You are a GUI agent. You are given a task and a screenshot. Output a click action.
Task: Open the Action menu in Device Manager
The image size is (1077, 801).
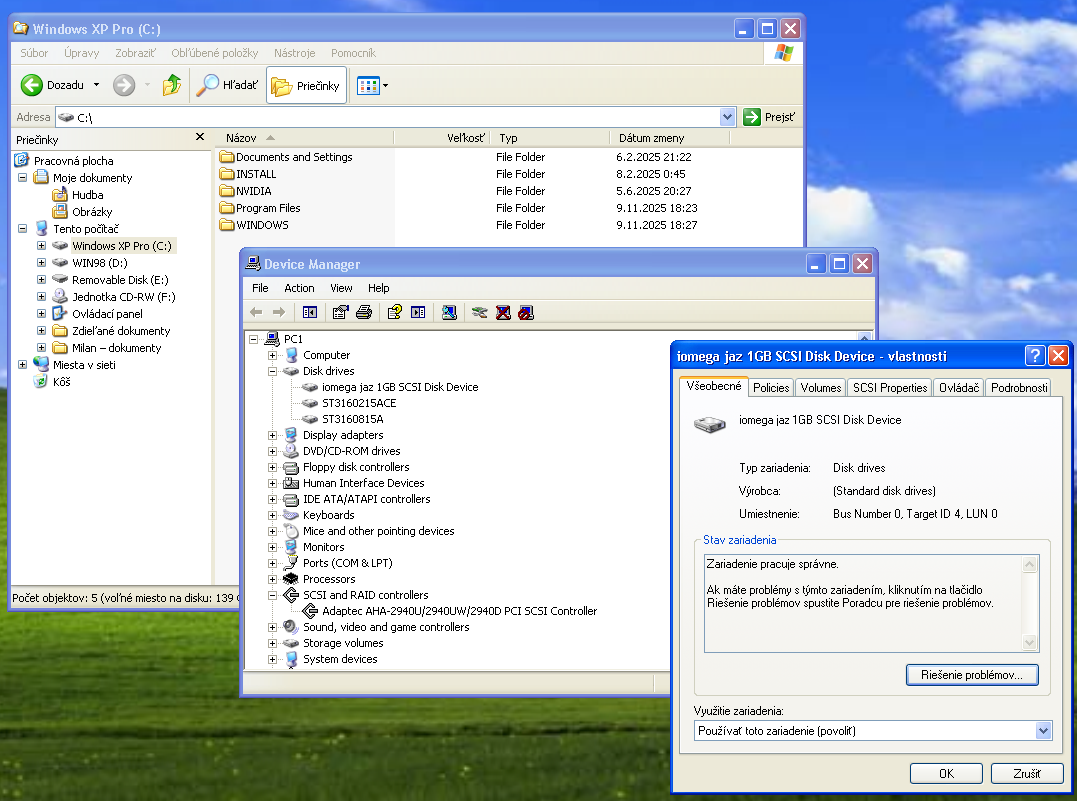point(299,288)
